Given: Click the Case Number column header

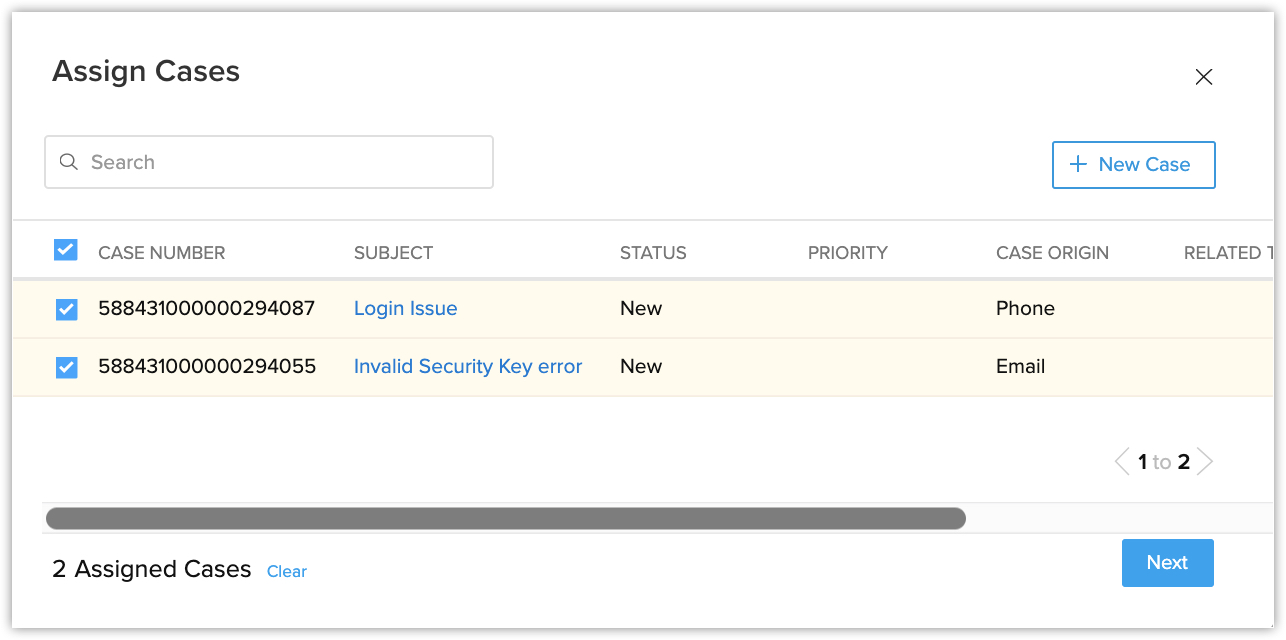Looking at the screenshot, I should [162, 253].
